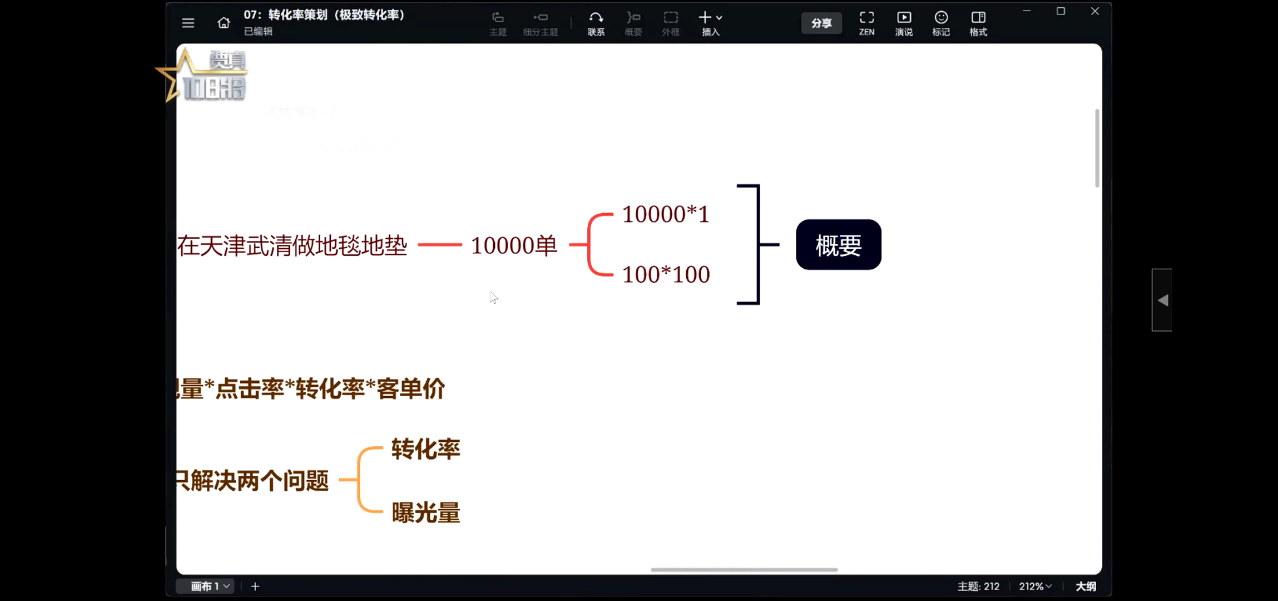Start the 演说 pitch presentation
Image resolution: width=1278 pixels, height=601 pixels.
point(903,22)
